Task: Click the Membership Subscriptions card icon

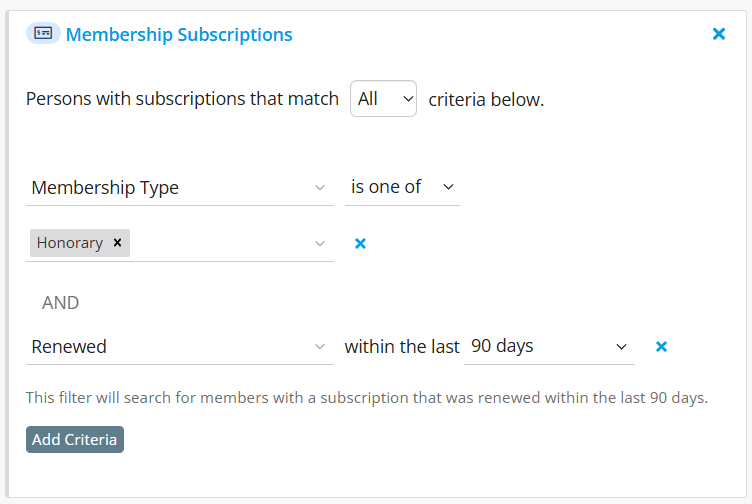Action: 43,34
